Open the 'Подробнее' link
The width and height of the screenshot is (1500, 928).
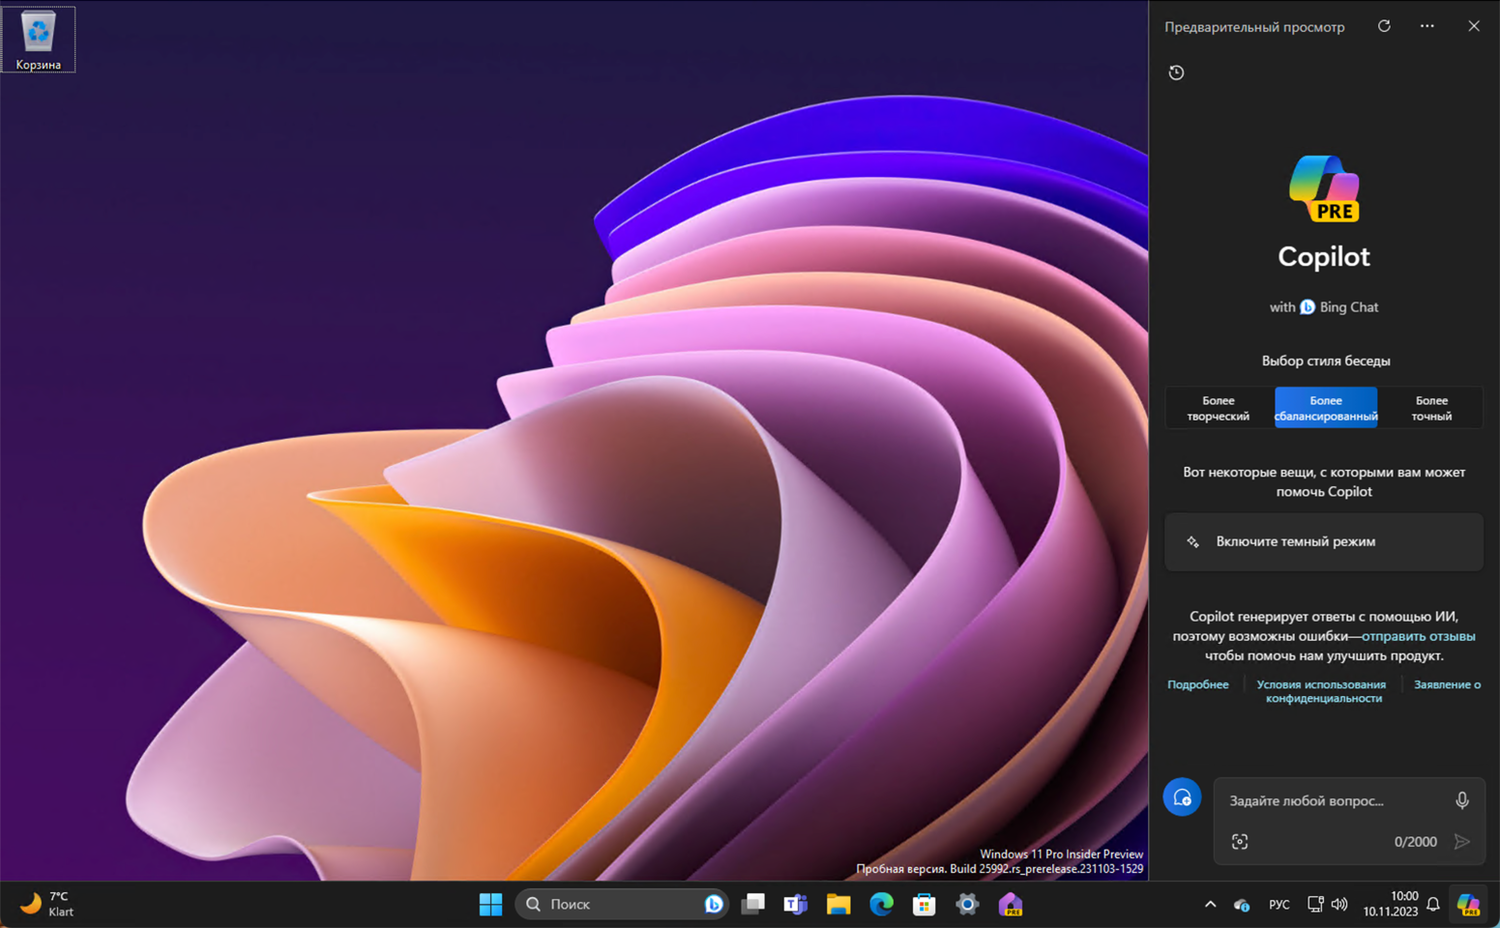[1198, 685]
